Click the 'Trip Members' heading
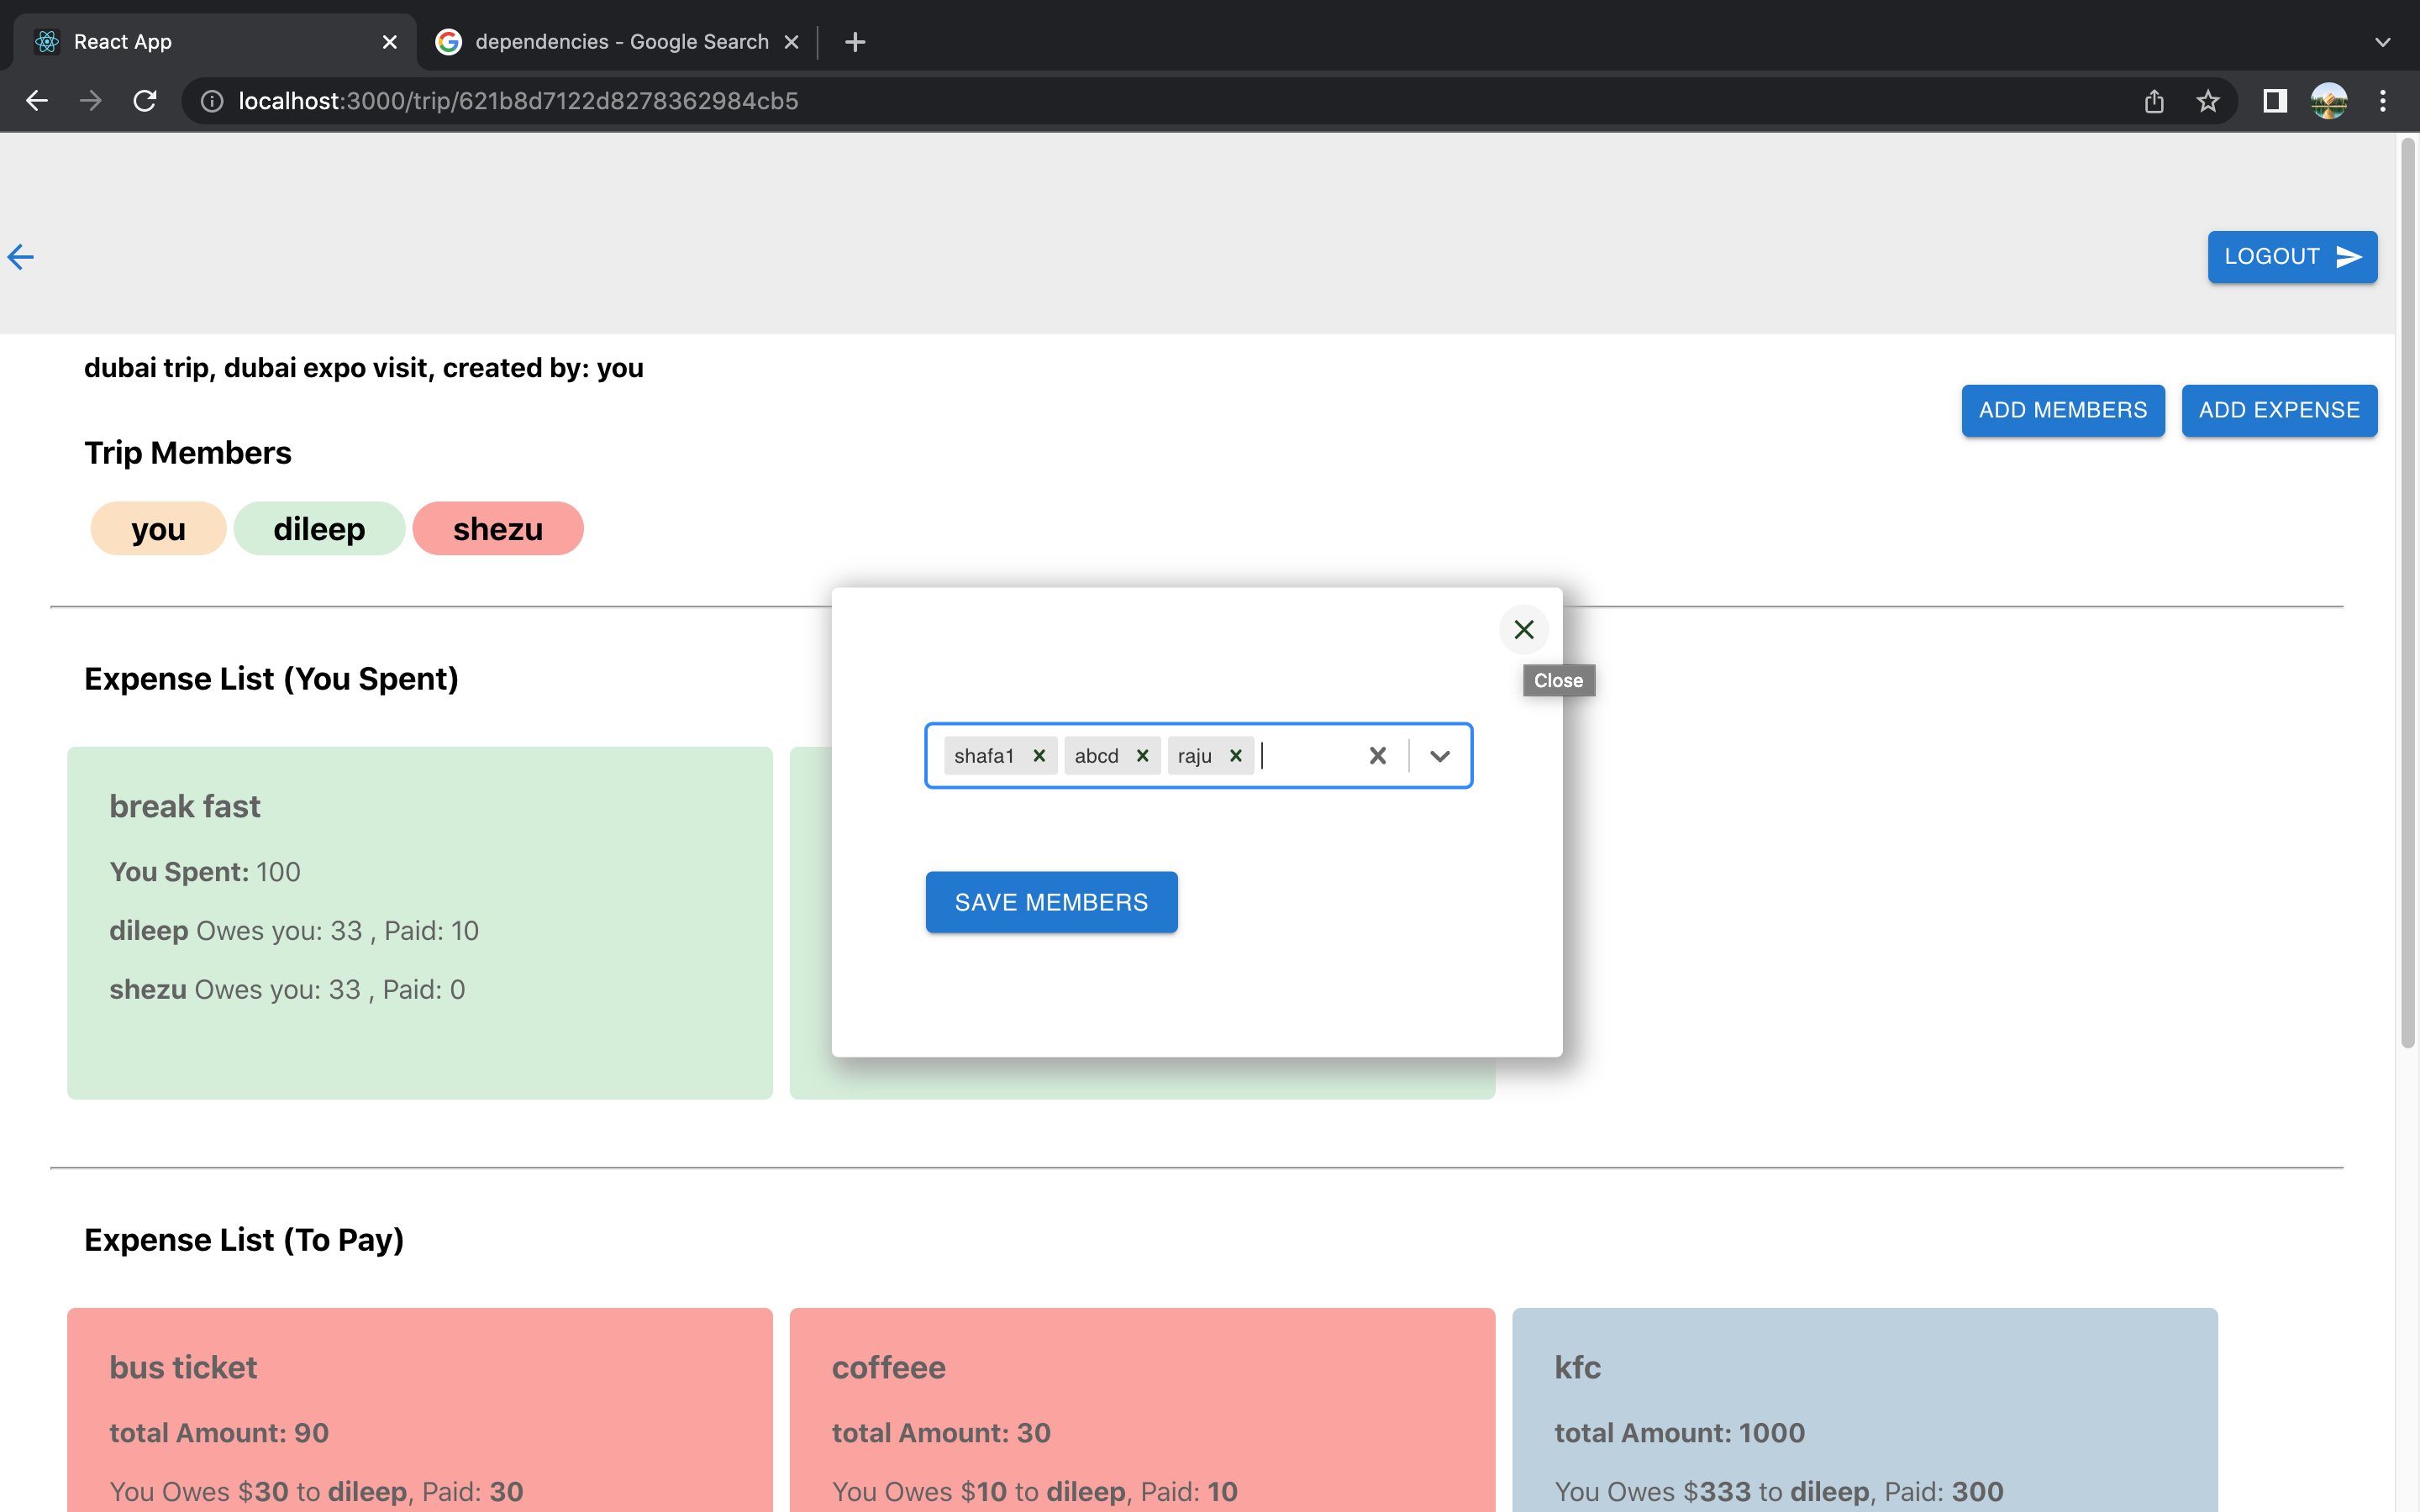Viewport: 2420px width, 1512px height. [x=188, y=453]
